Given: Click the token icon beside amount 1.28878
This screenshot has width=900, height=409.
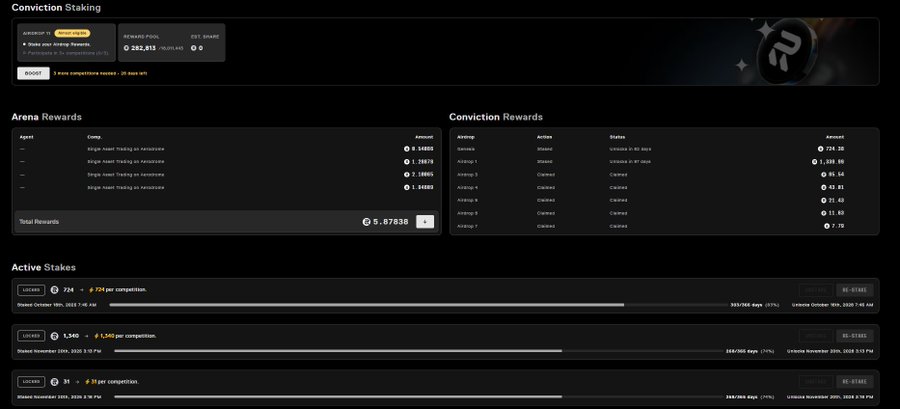Looking at the screenshot, I should (406, 162).
